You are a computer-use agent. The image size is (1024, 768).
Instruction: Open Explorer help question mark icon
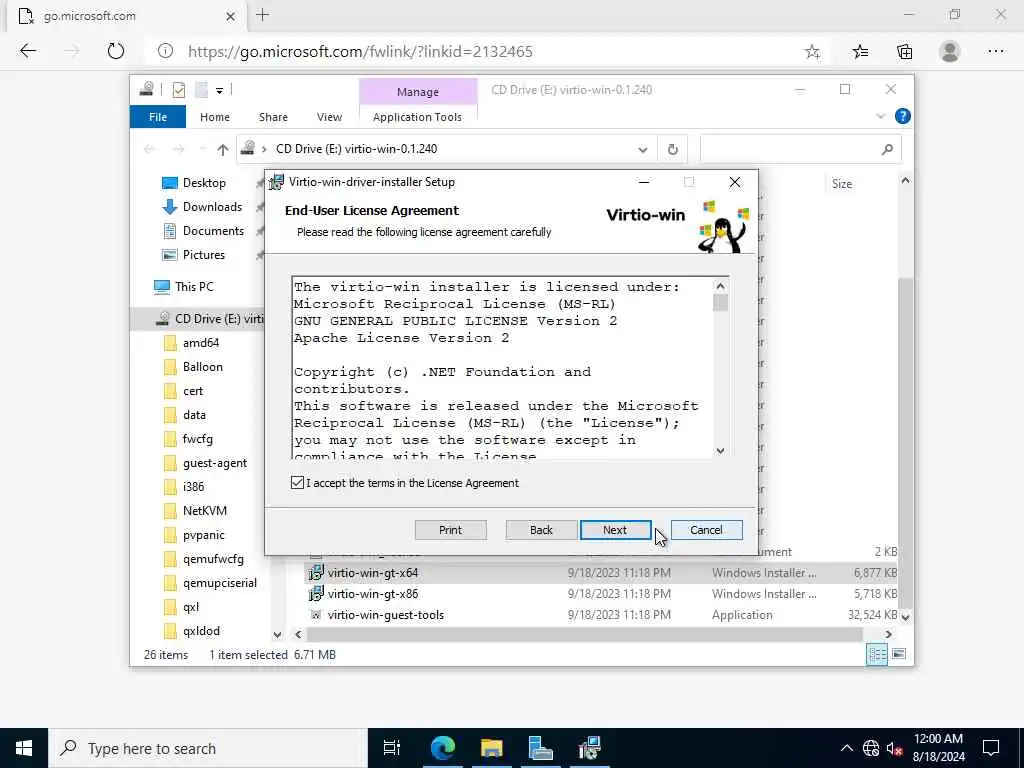pyautogui.click(x=903, y=116)
